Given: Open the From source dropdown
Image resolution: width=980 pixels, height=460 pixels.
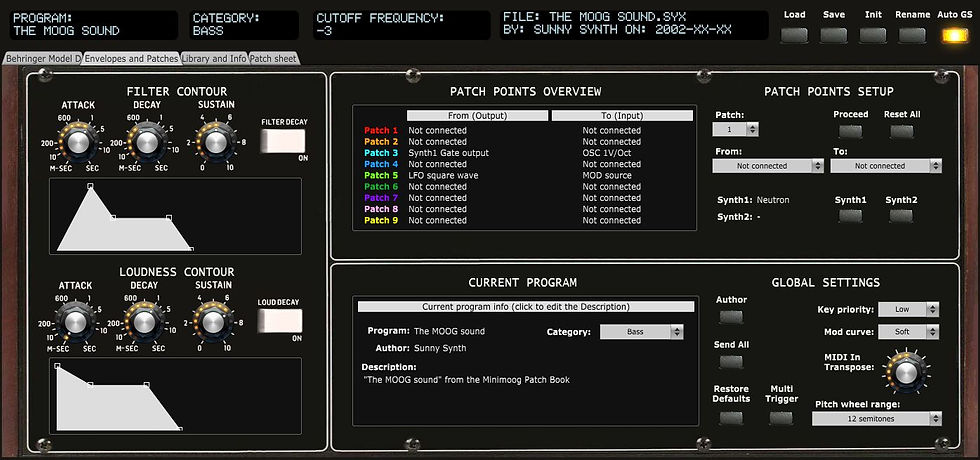Looking at the screenshot, I should click(x=768, y=166).
